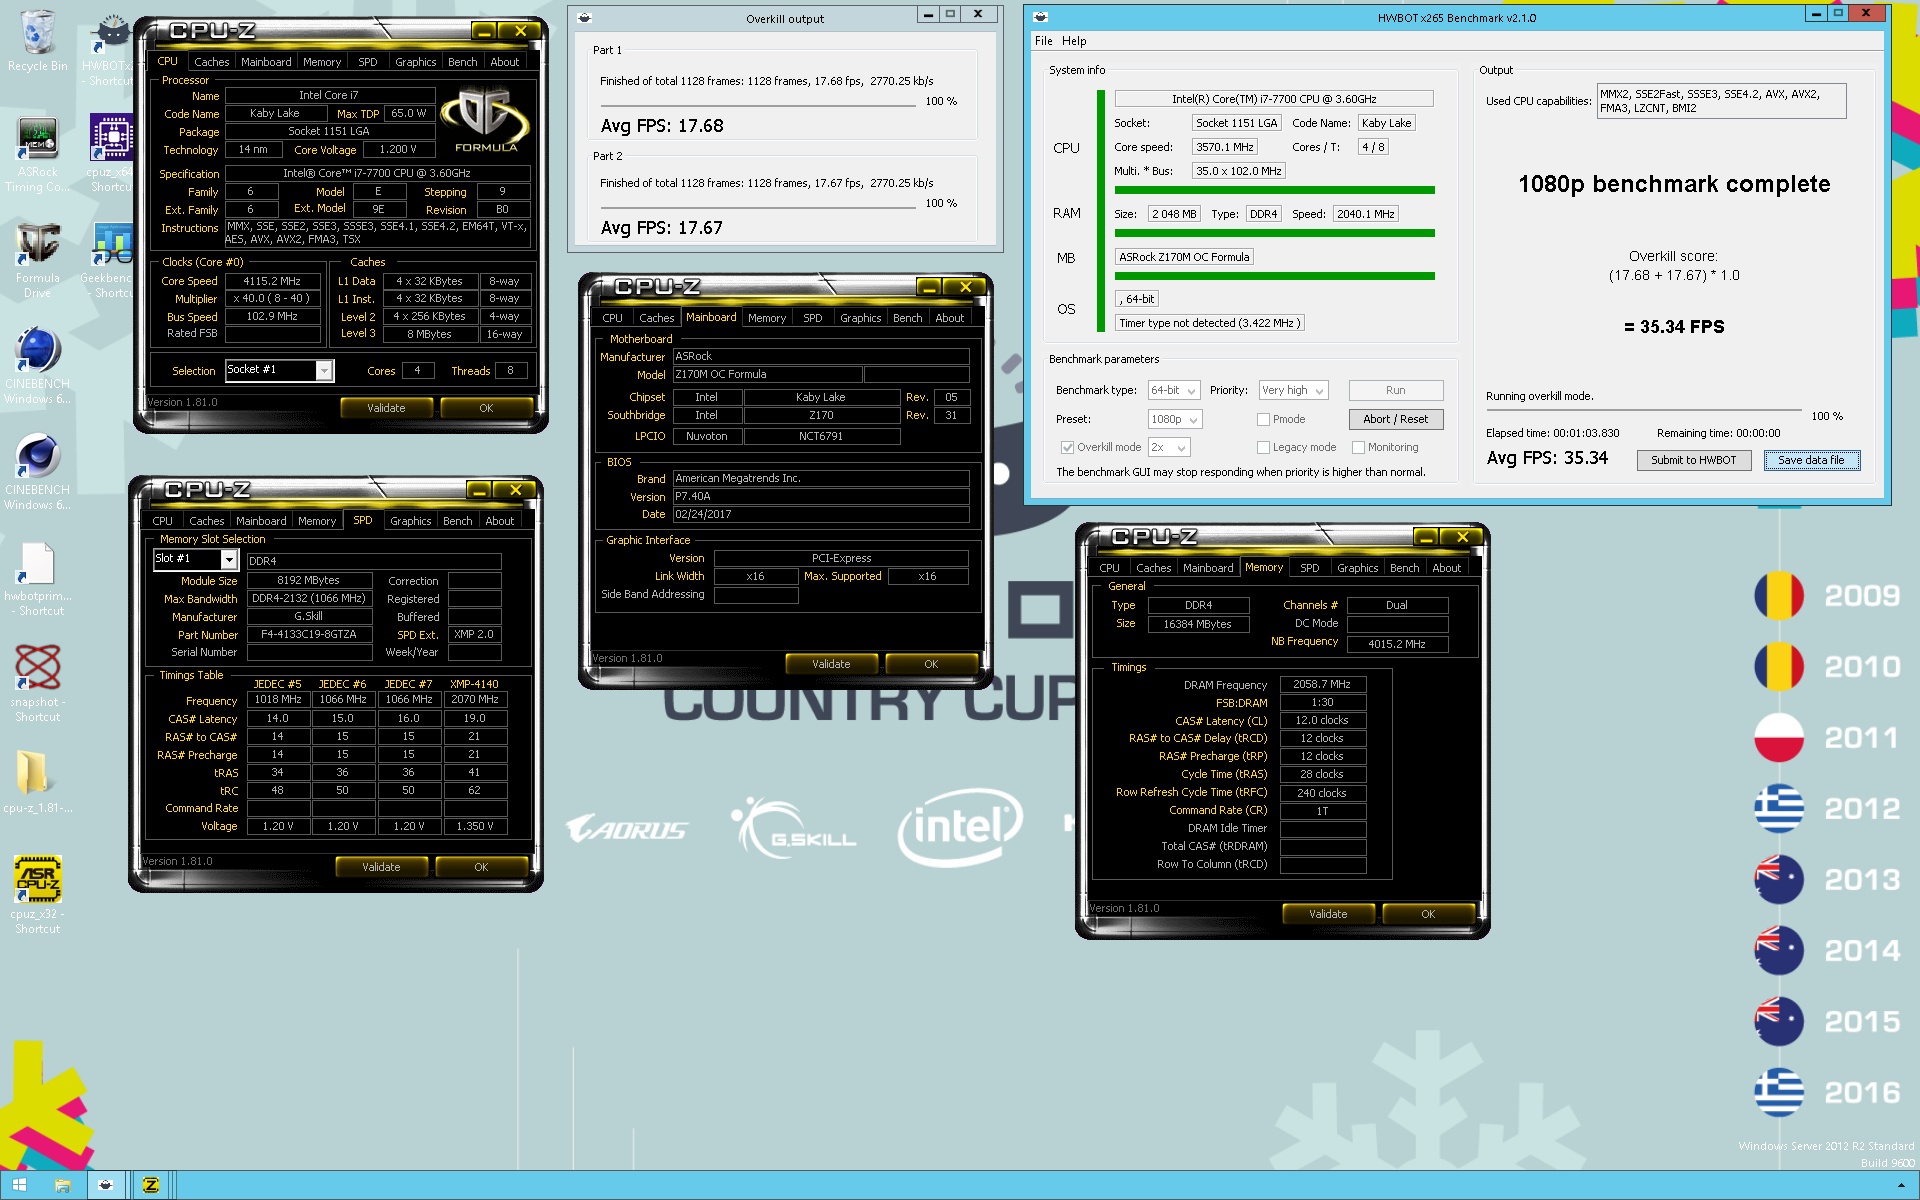Click overkill mode progress bar
Image resolution: width=1920 pixels, height=1200 pixels.
tap(1644, 410)
